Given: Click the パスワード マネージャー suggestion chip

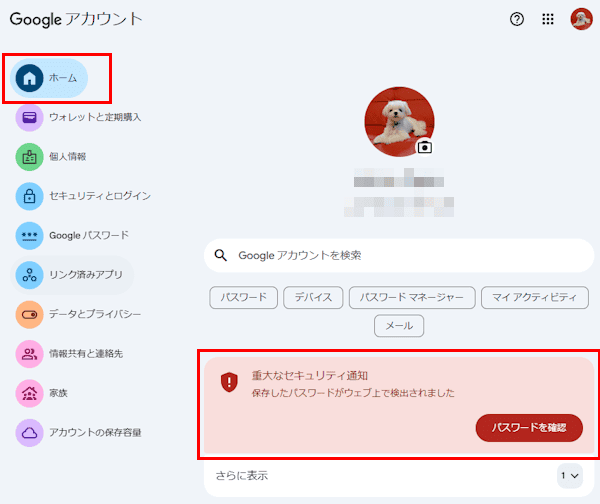Looking at the screenshot, I should [412, 297].
